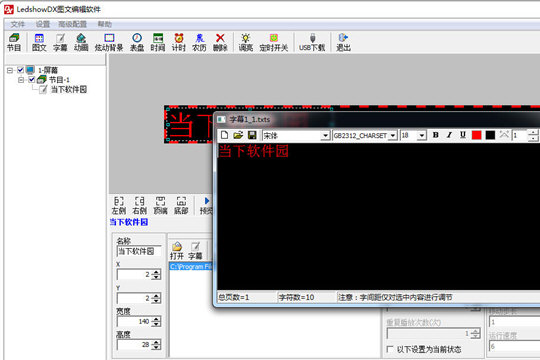
Task: Click USB下载 download icon
Action: (x=312, y=42)
